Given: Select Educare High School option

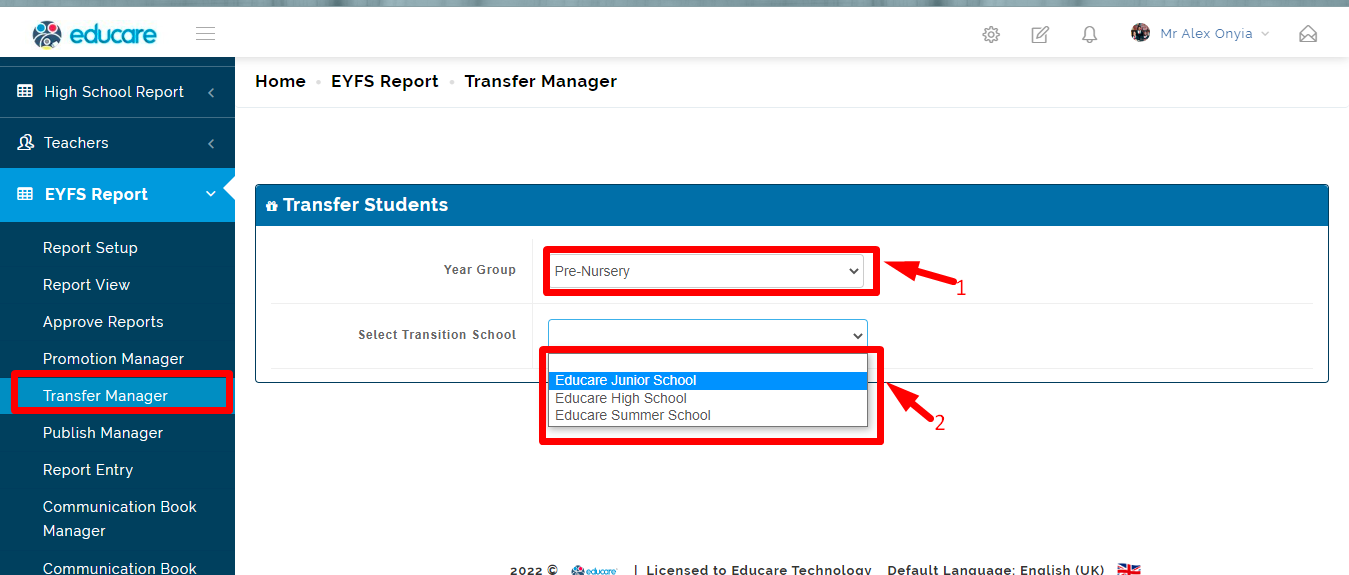Looking at the screenshot, I should 708,398.
